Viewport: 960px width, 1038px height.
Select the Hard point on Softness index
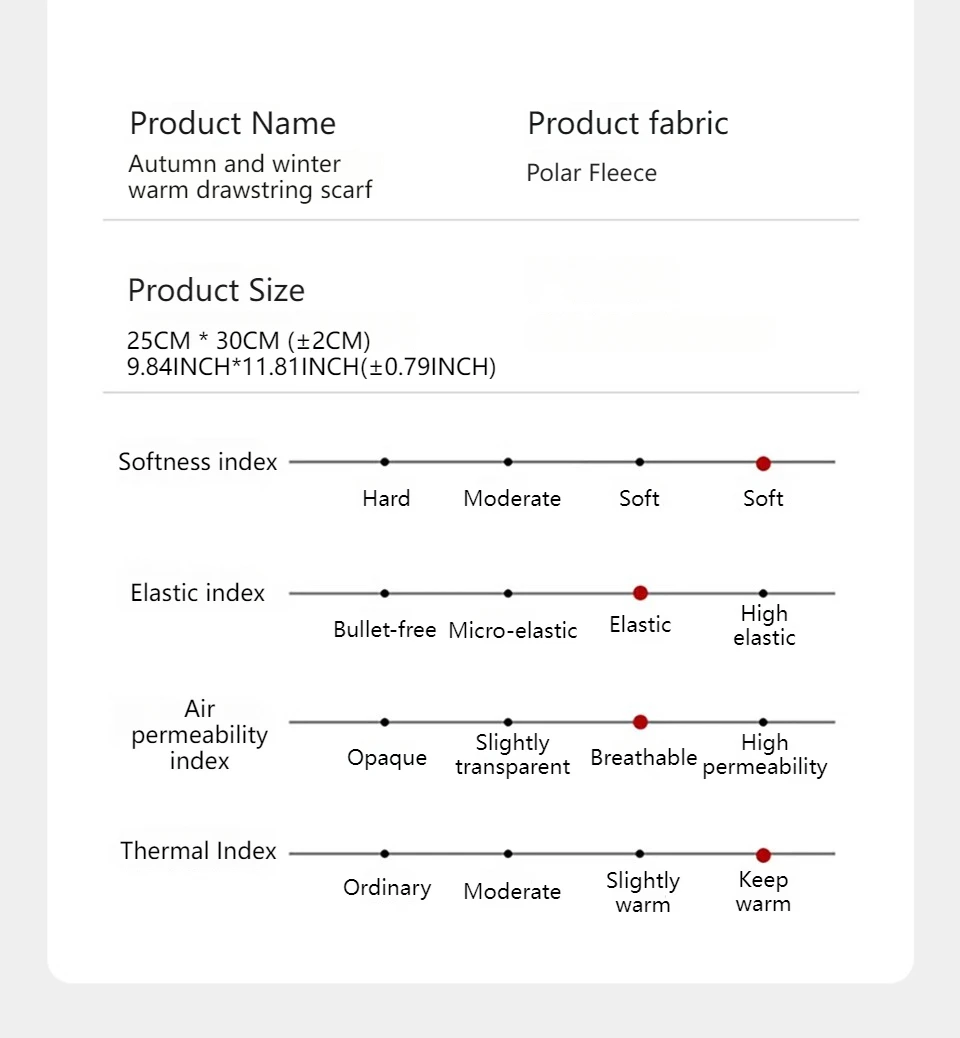coord(385,462)
